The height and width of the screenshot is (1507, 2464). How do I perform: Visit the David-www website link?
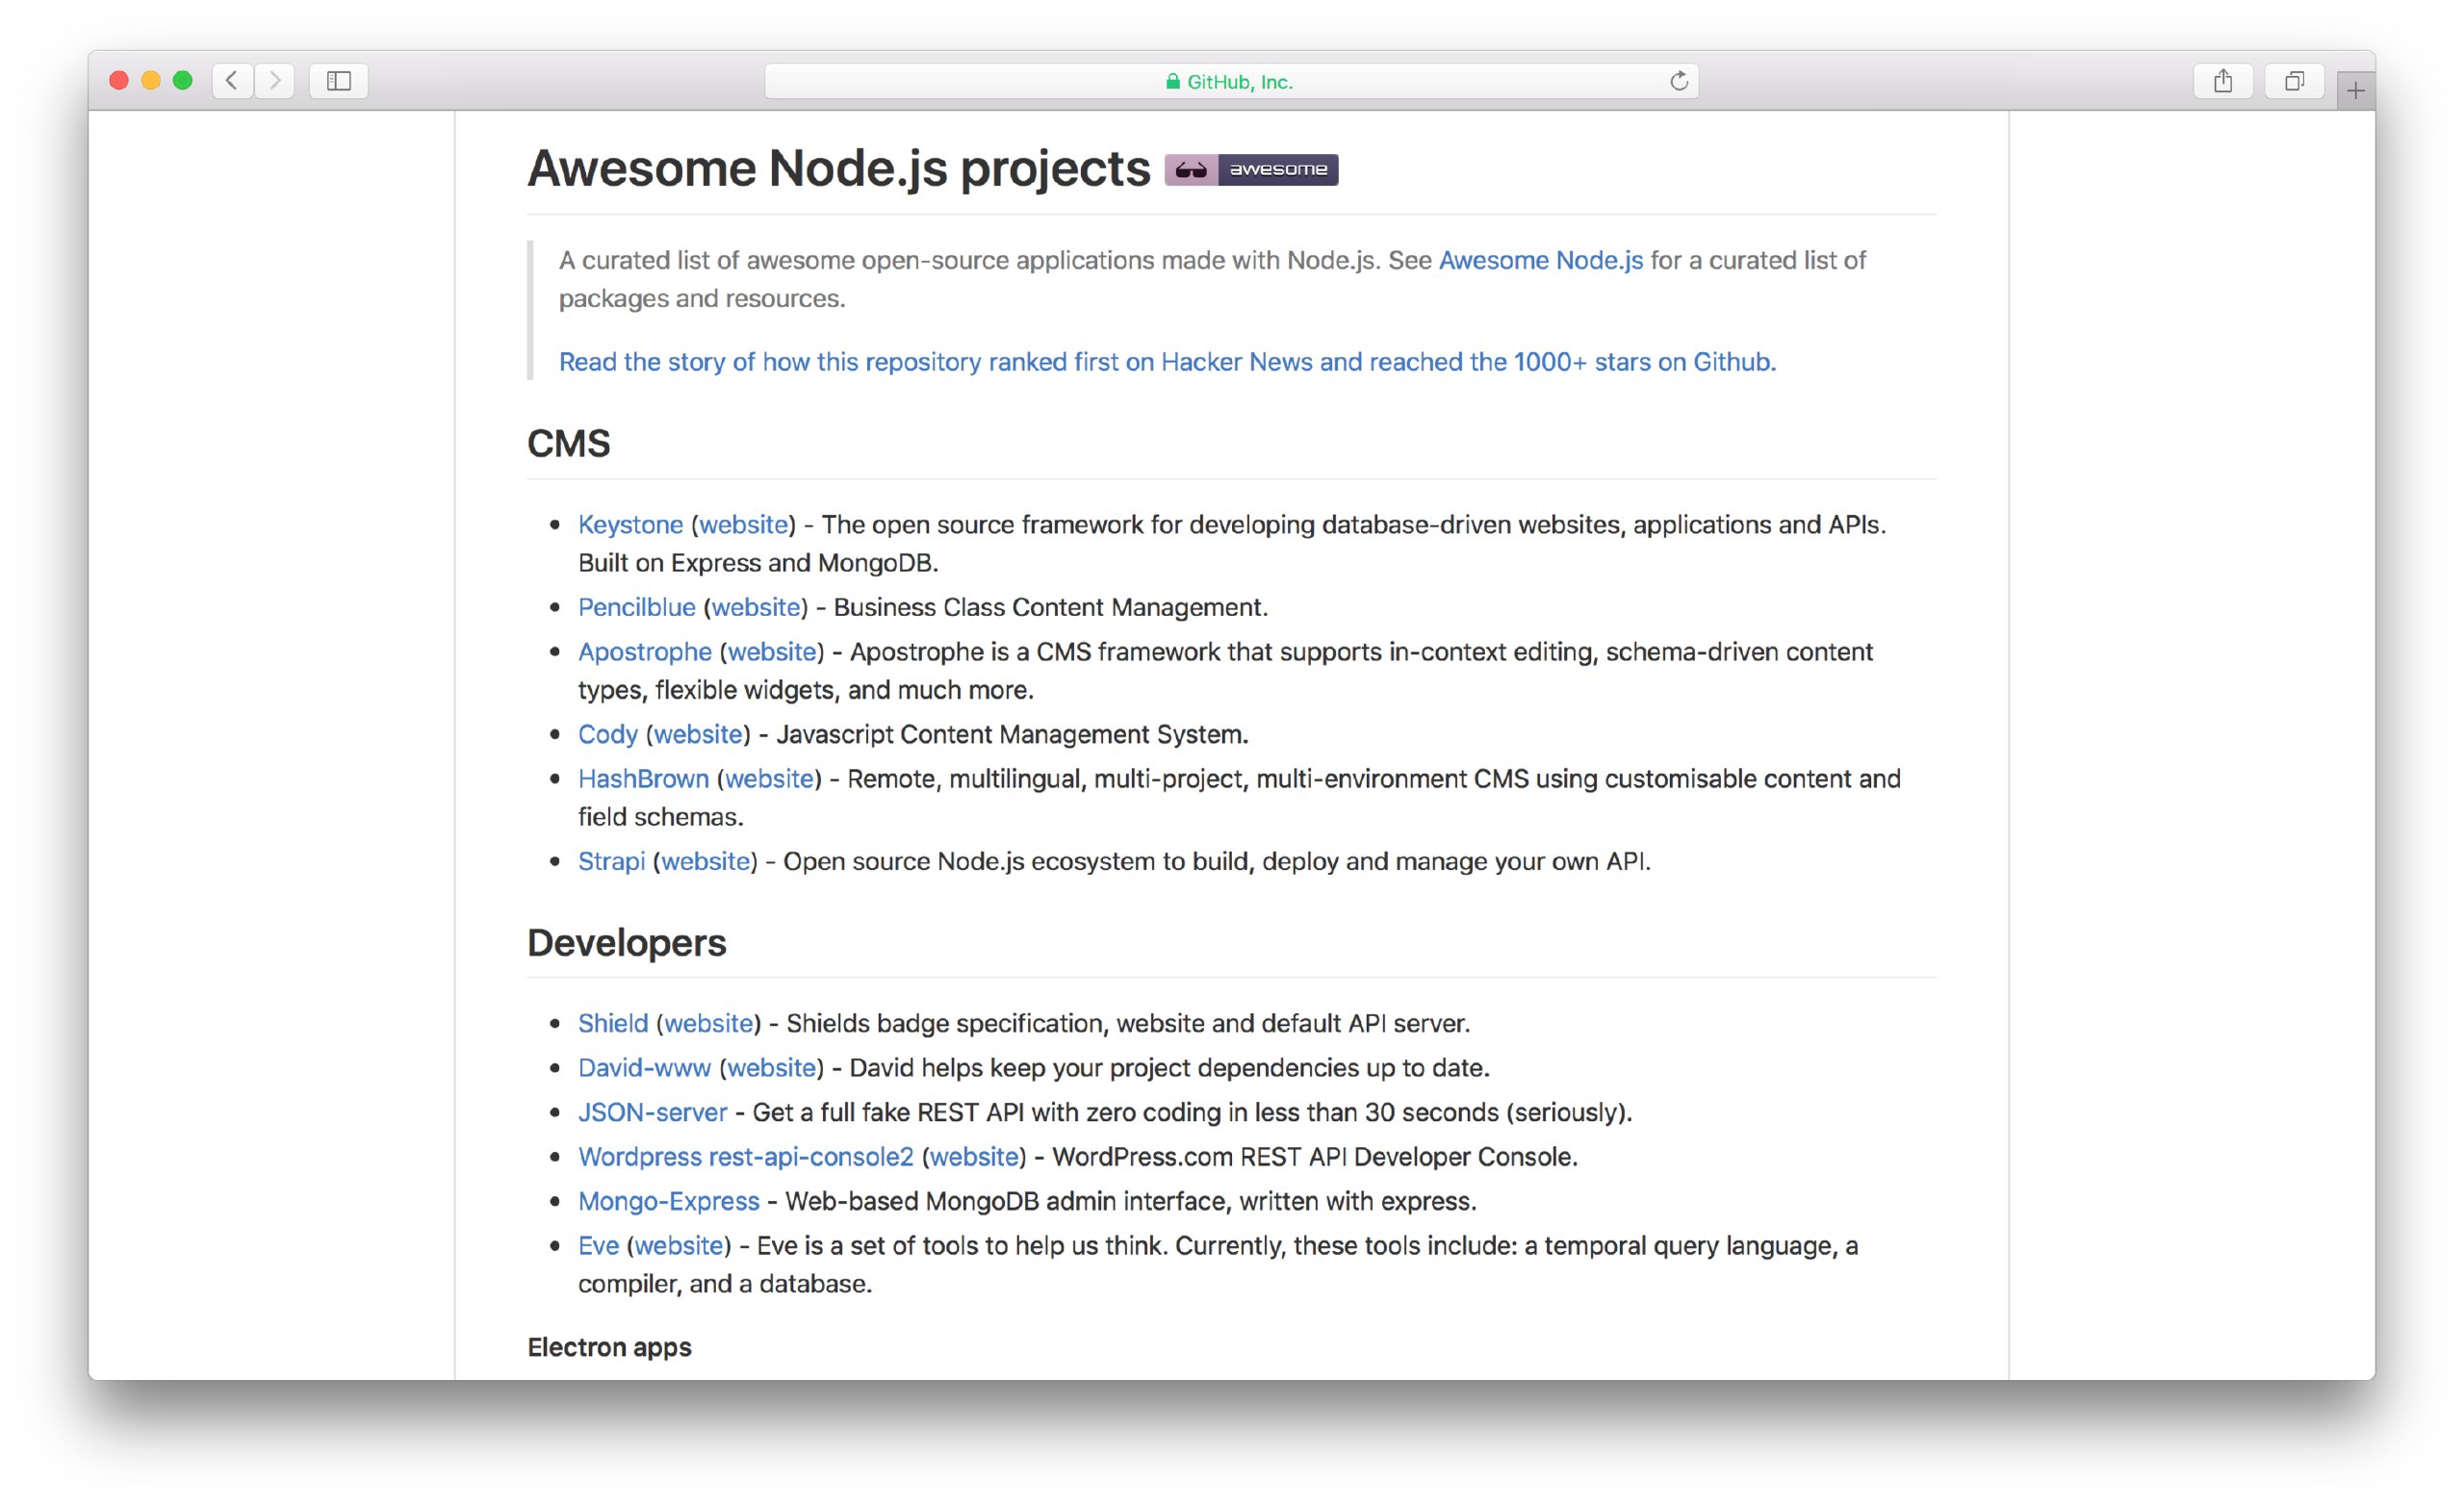click(x=771, y=1068)
